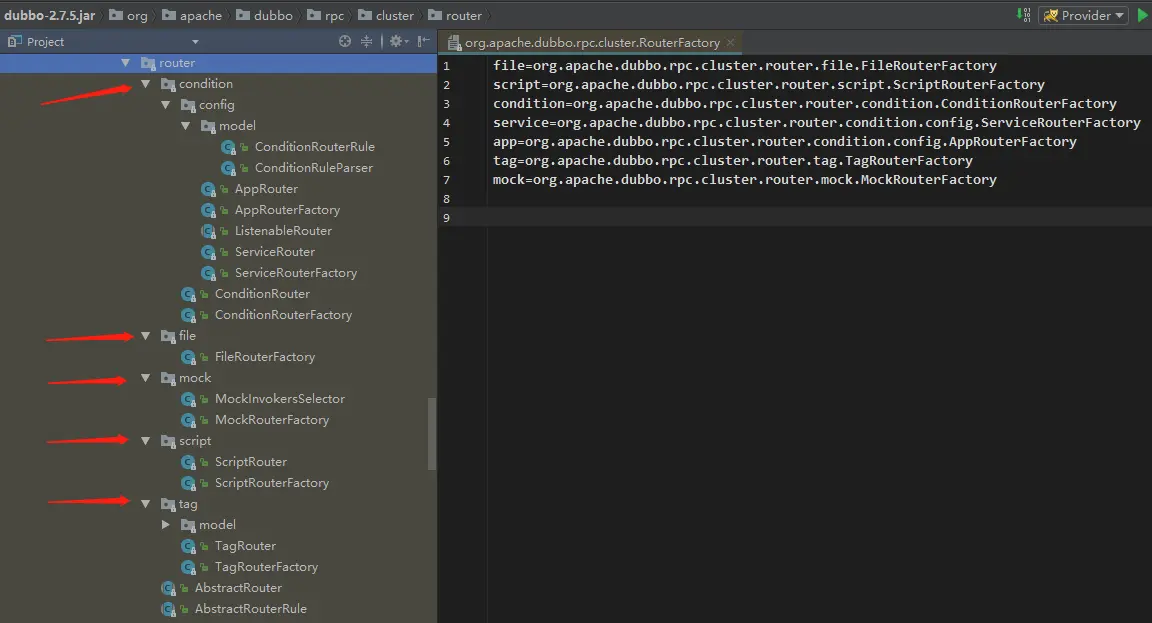Open the Provider run configuration dropdown

coord(1084,15)
